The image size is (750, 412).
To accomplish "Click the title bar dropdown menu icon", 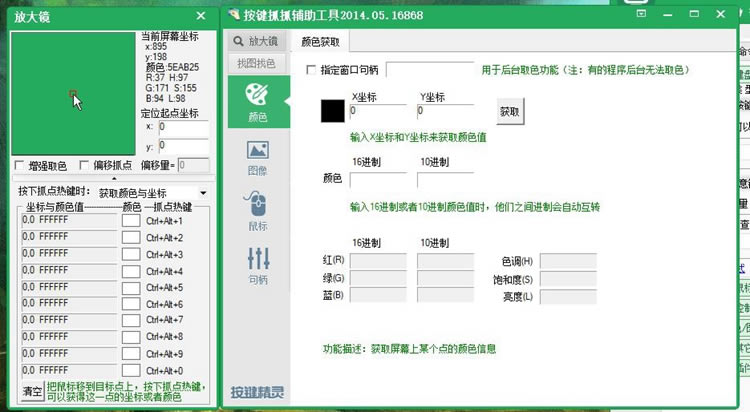I will pos(642,14).
